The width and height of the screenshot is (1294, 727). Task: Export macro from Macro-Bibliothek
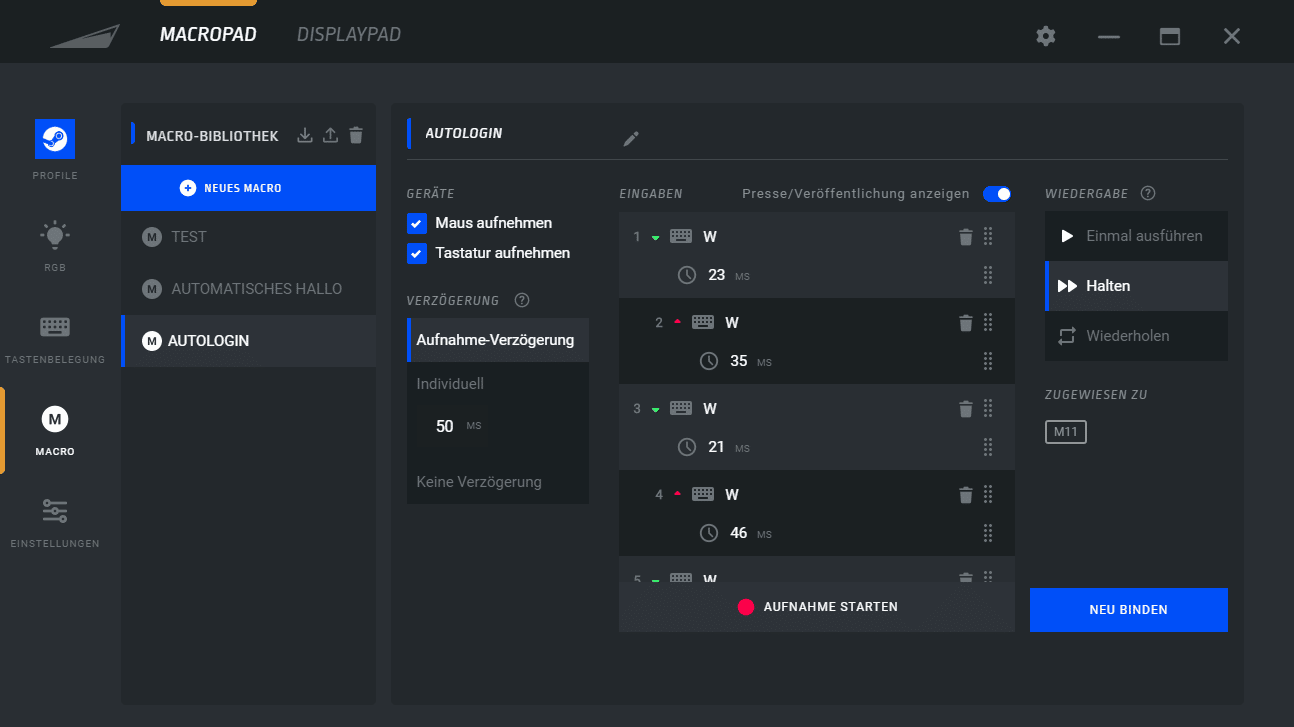tap(331, 136)
